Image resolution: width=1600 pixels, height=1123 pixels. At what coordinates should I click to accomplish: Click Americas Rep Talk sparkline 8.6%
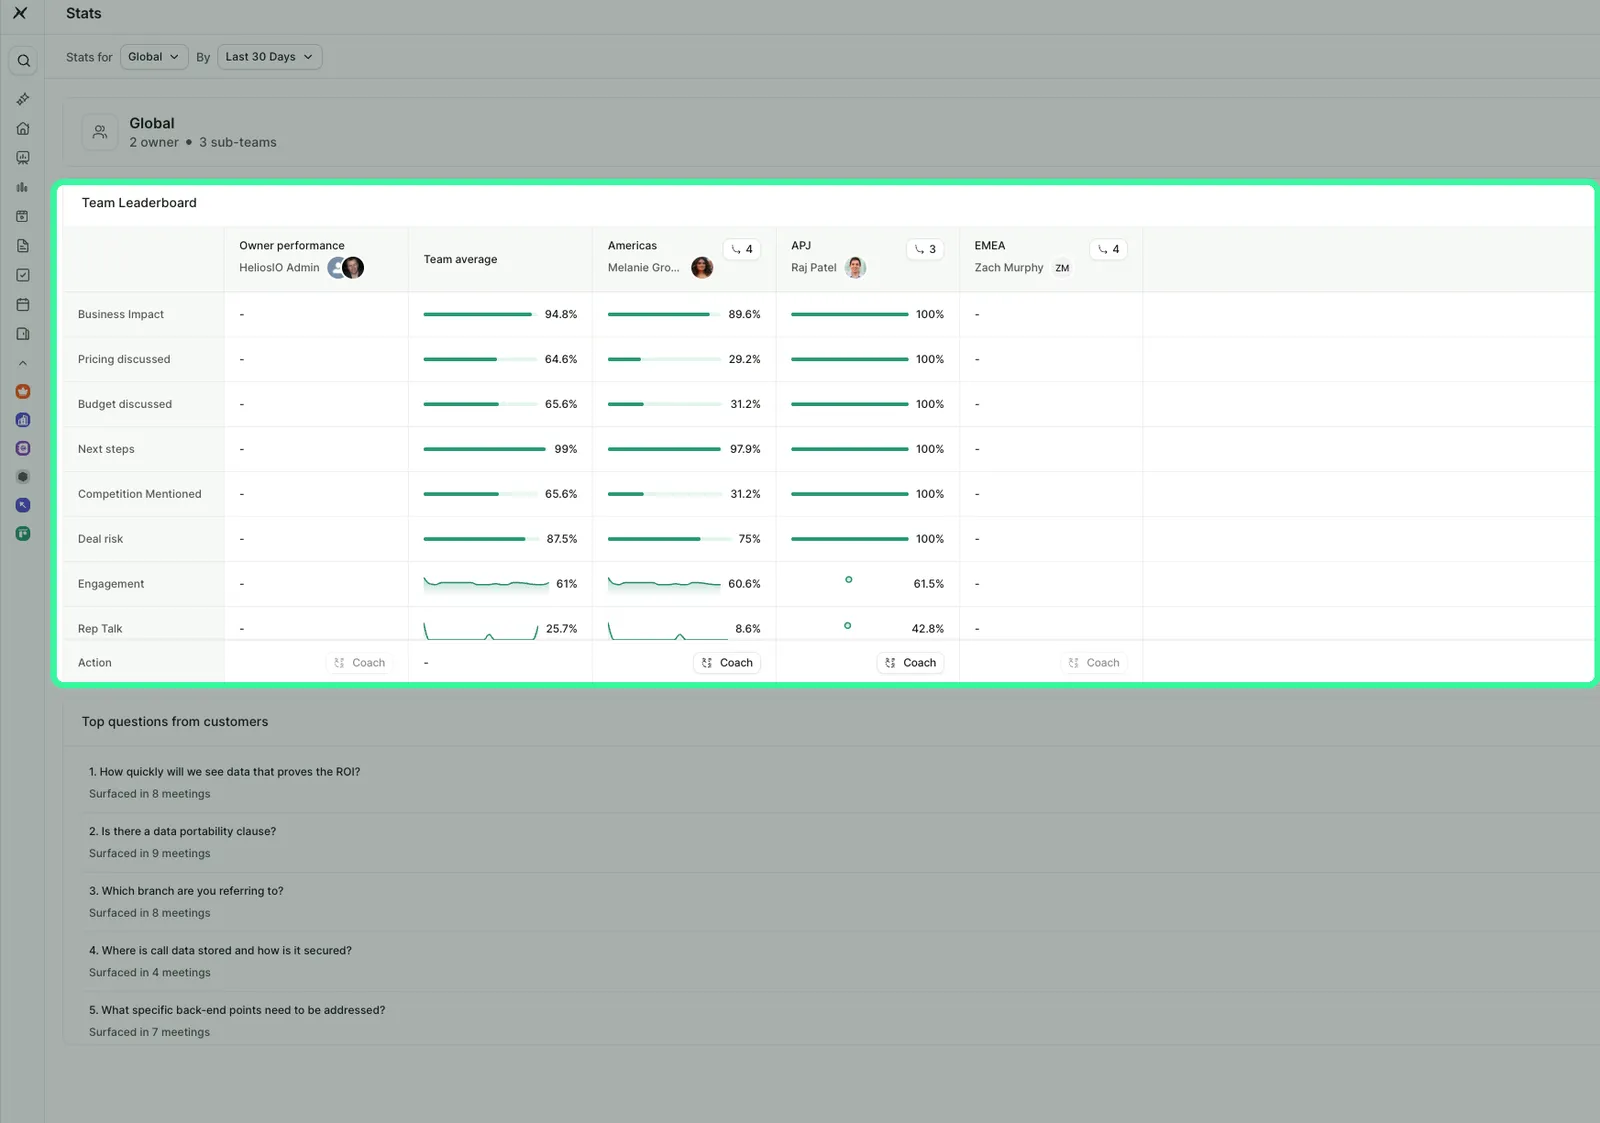point(667,630)
